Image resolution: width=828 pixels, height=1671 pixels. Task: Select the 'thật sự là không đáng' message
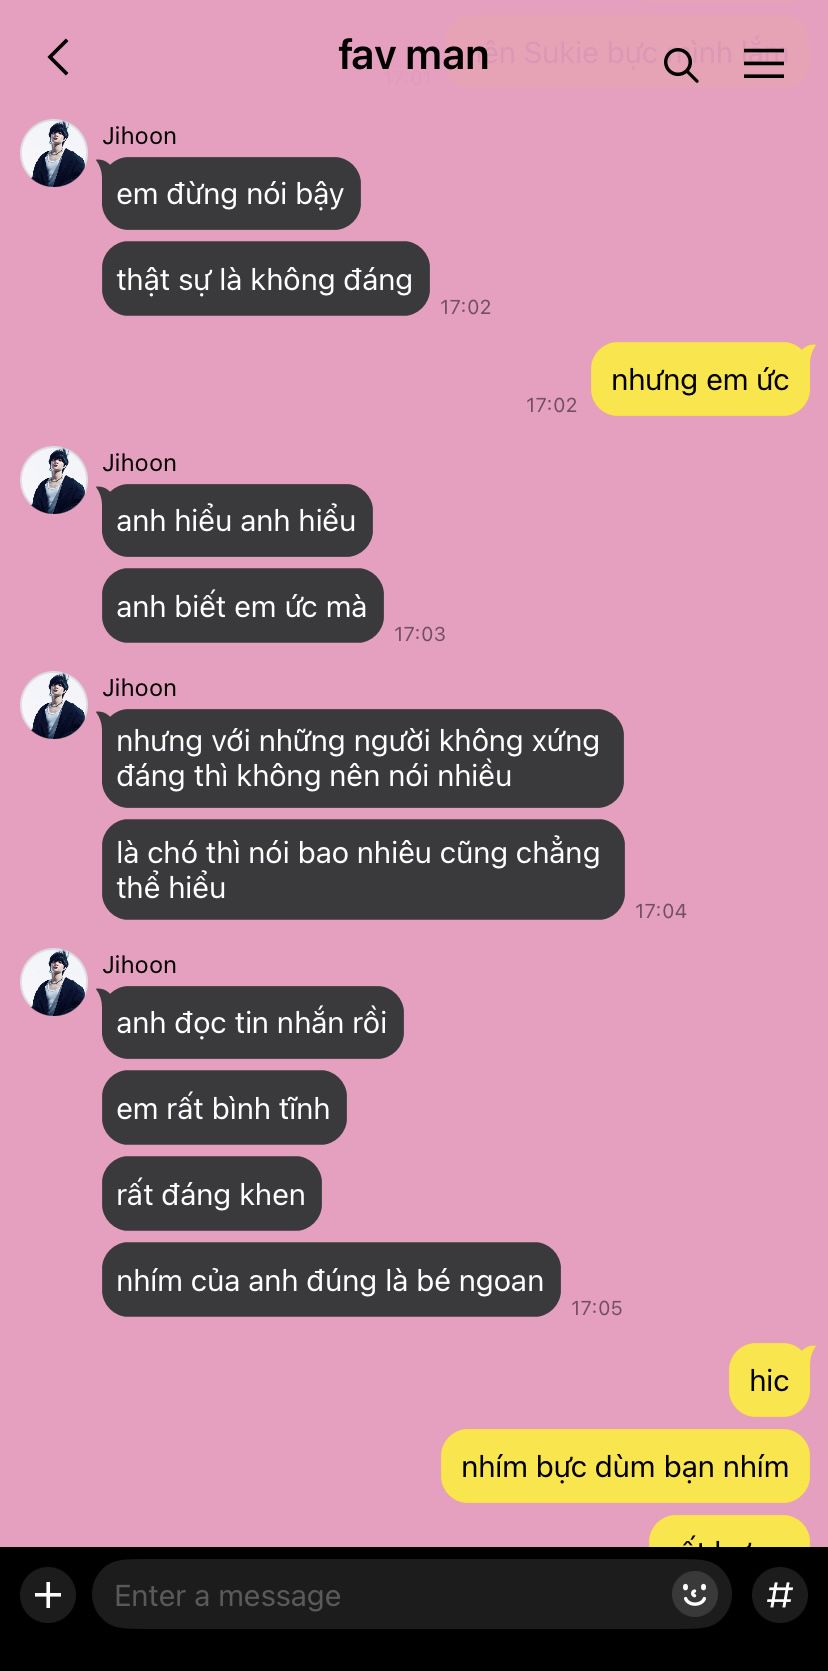click(x=265, y=278)
